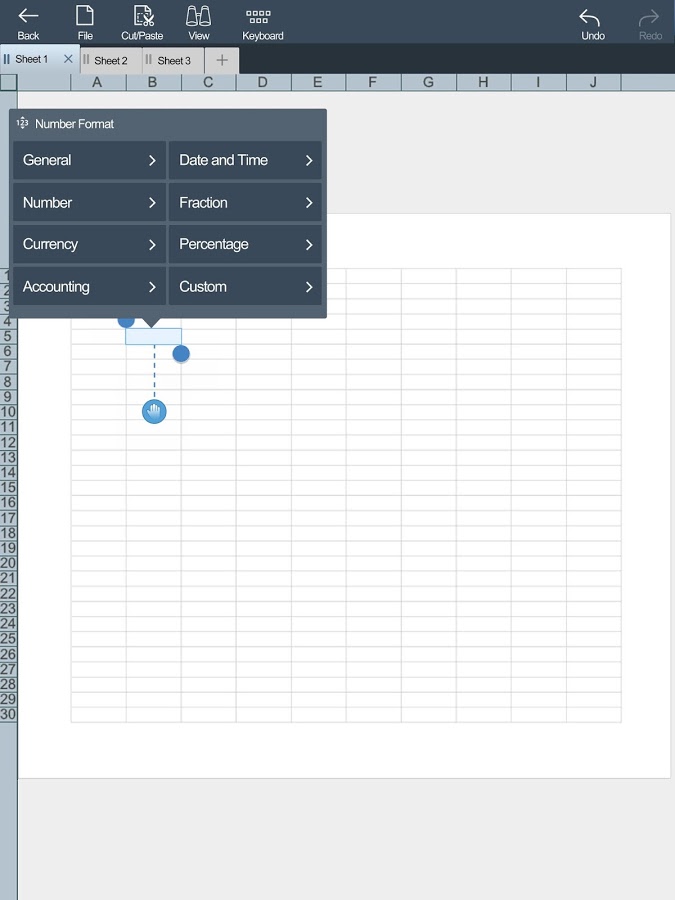
Task: Add a new sheet with plus button
Action: tap(222, 60)
